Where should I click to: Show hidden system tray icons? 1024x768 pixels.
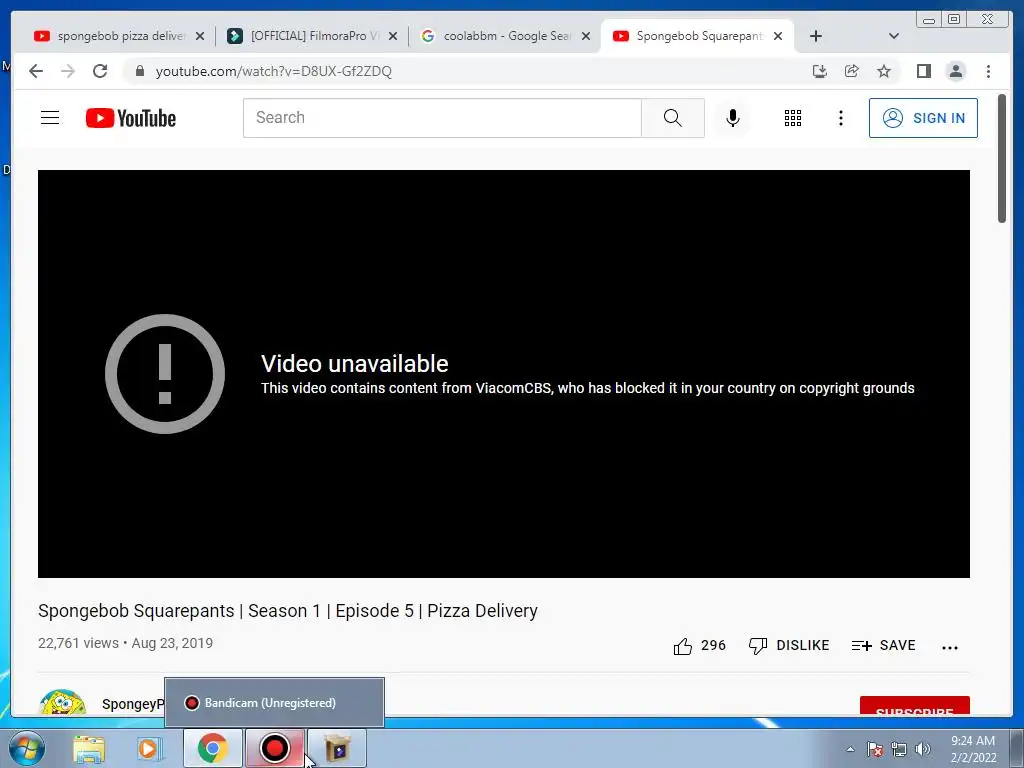coord(850,749)
